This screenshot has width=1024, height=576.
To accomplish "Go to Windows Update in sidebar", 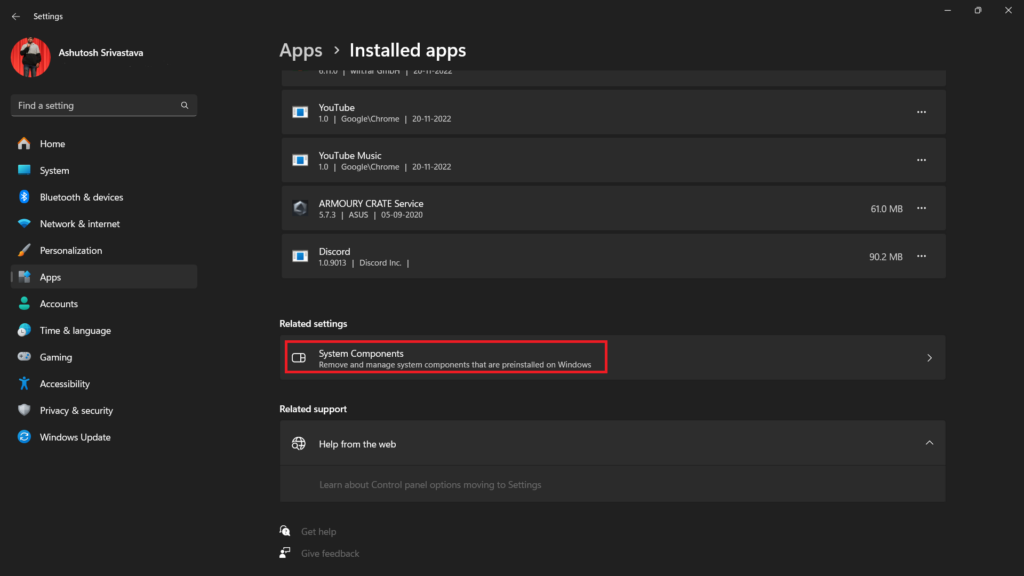I will [75, 437].
